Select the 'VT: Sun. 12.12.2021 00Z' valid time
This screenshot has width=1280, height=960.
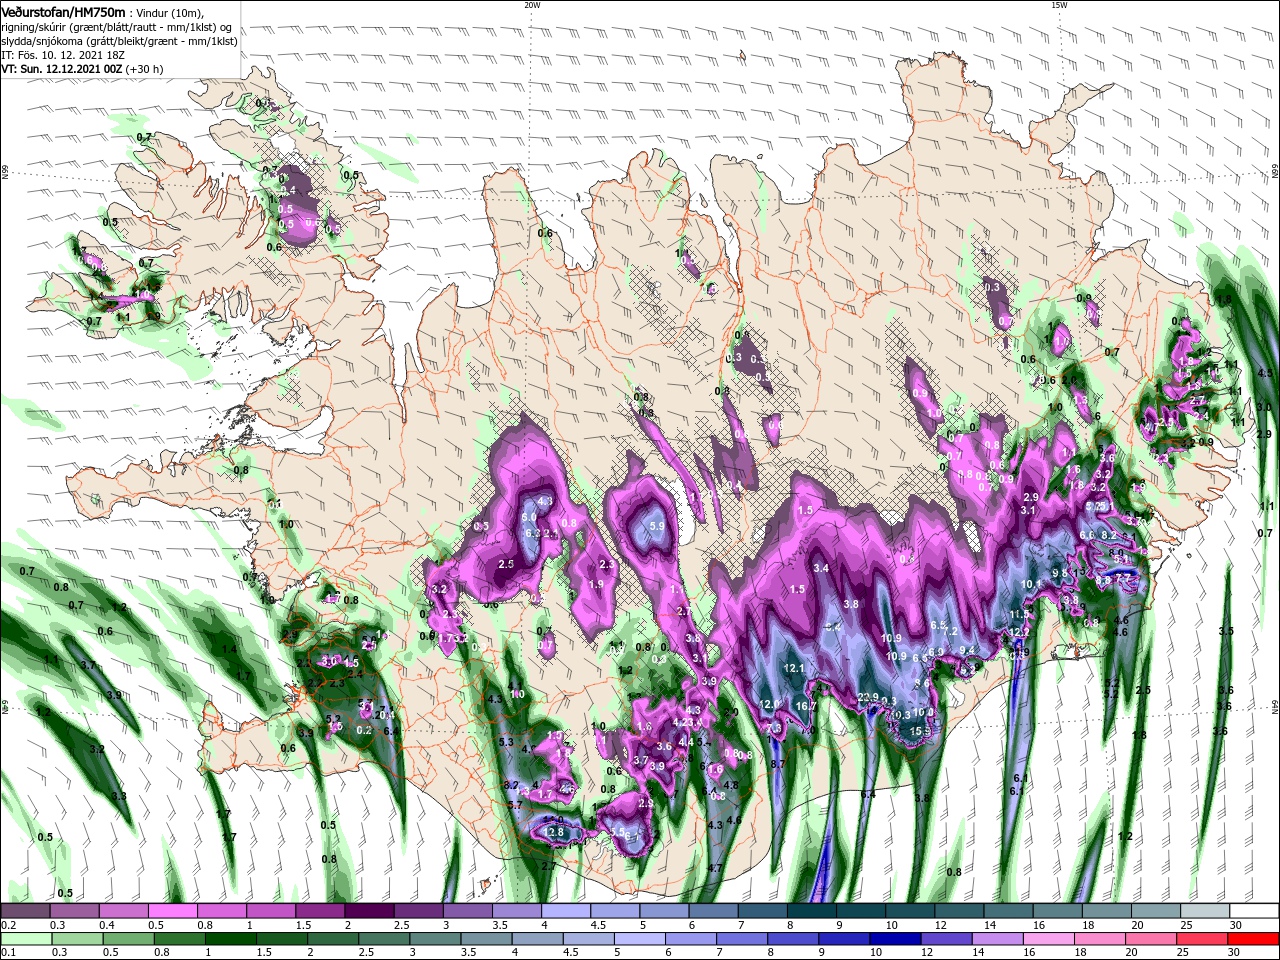pos(61,69)
